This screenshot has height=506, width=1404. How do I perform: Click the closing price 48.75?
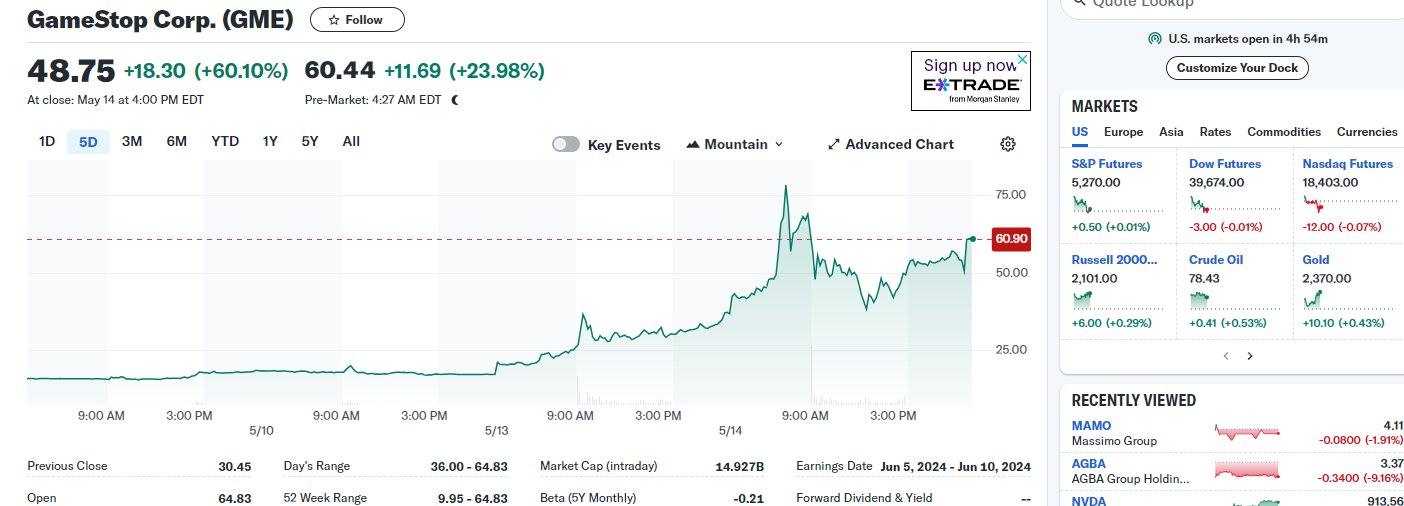click(71, 70)
